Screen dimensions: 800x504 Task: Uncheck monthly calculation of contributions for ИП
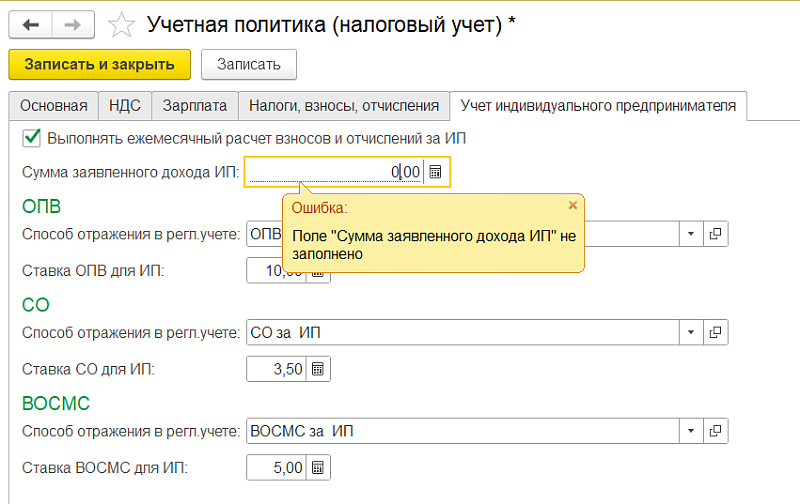[x=31, y=138]
